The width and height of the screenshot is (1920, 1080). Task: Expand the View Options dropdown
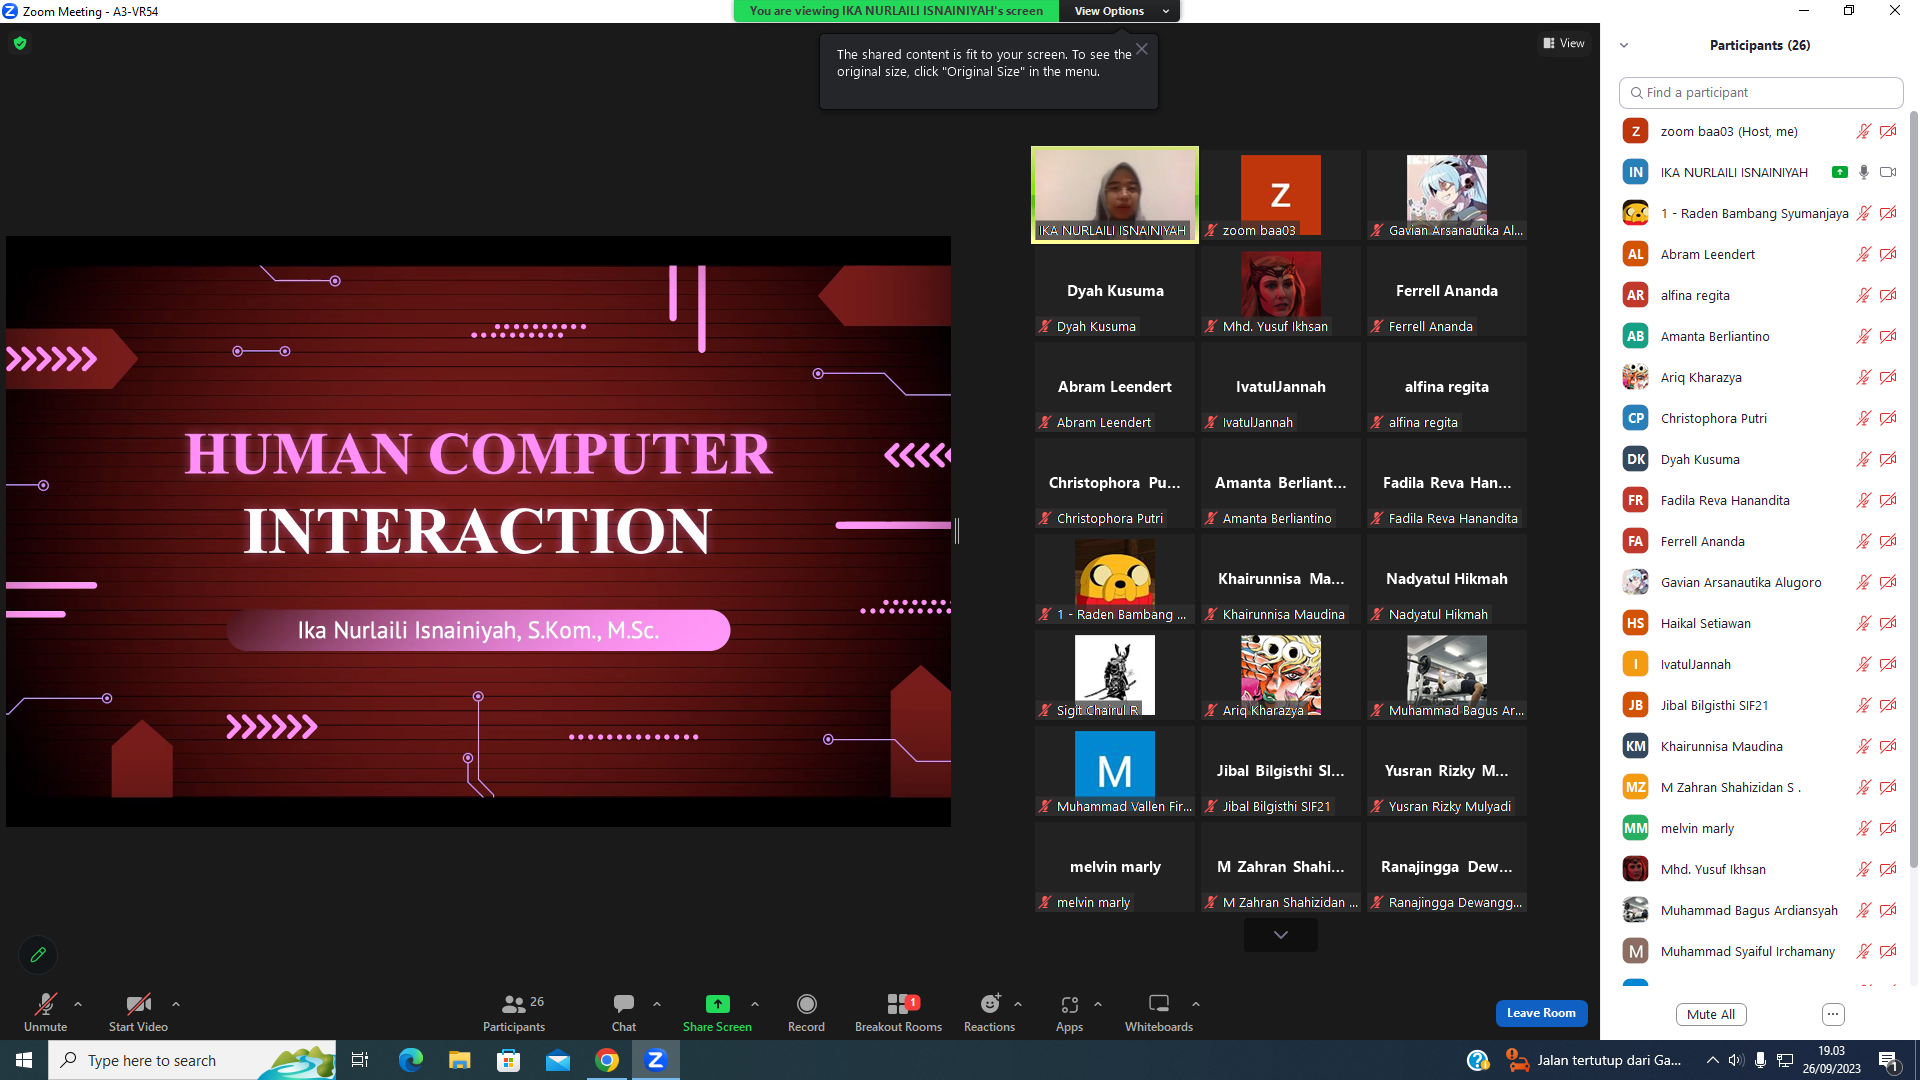(1120, 11)
